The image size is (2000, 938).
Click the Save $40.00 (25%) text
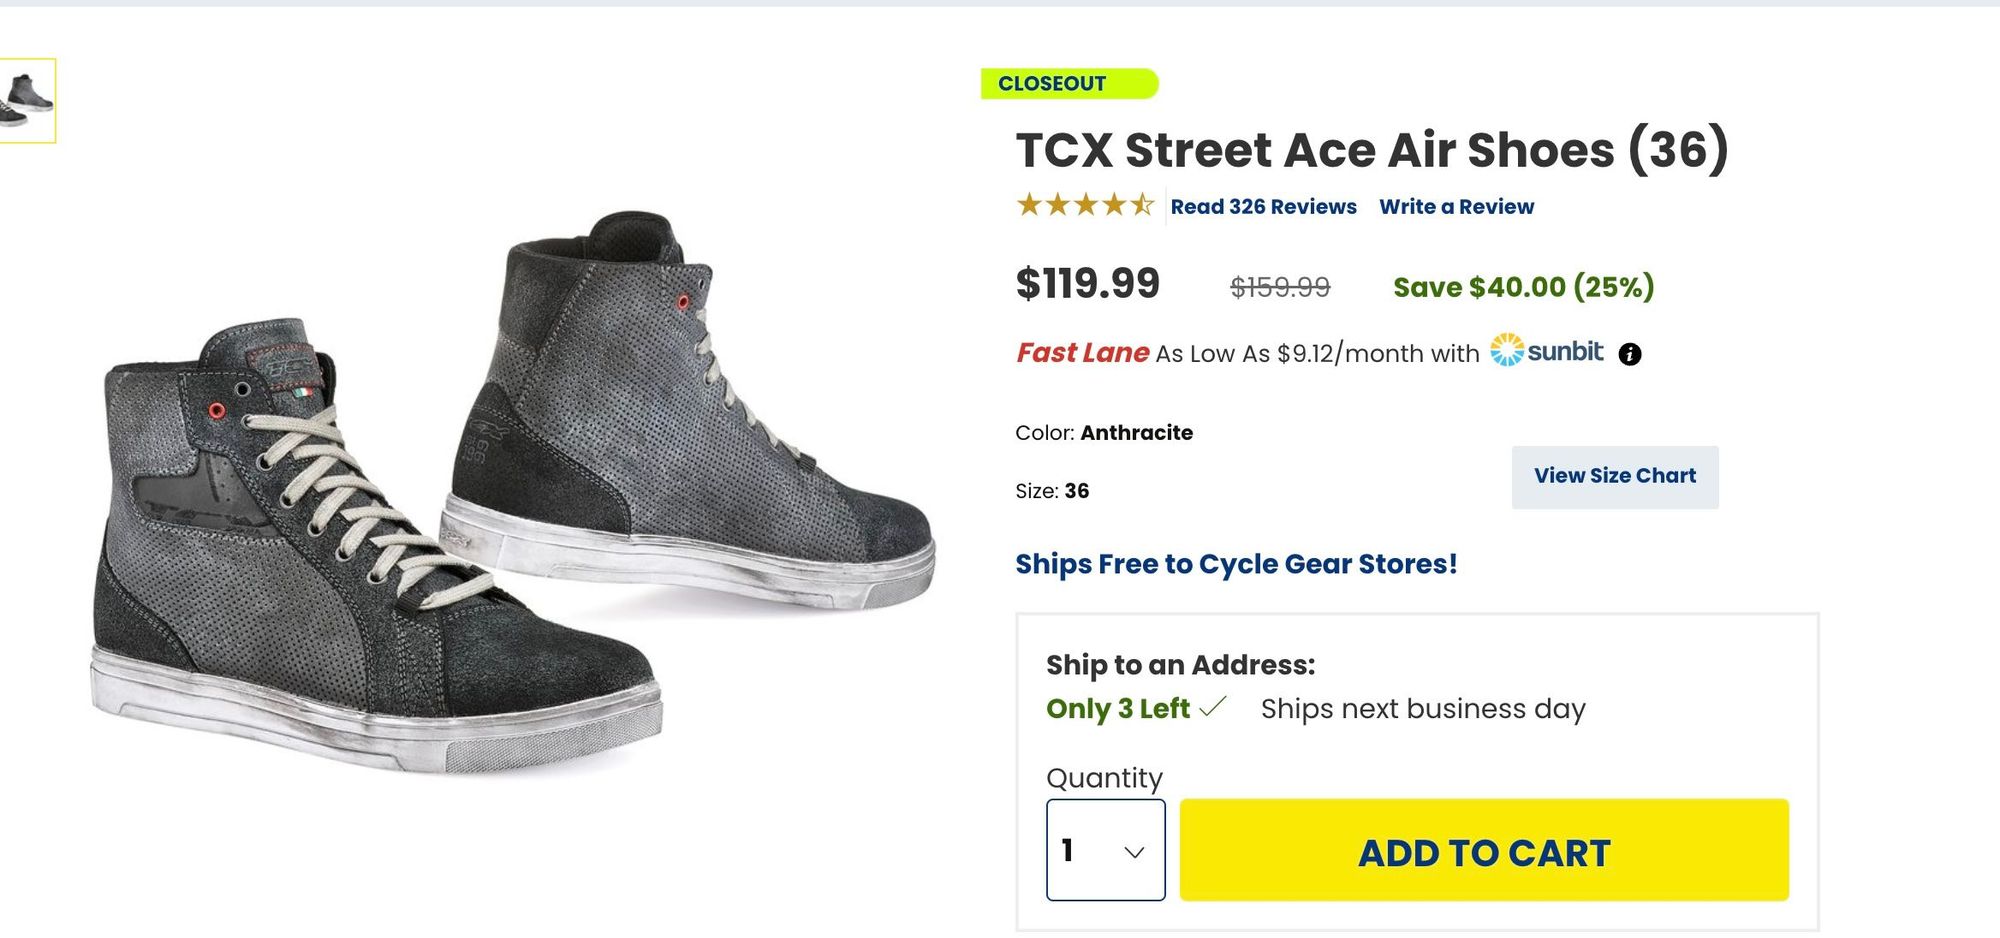pyautogui.click(x=1523, y=287)
